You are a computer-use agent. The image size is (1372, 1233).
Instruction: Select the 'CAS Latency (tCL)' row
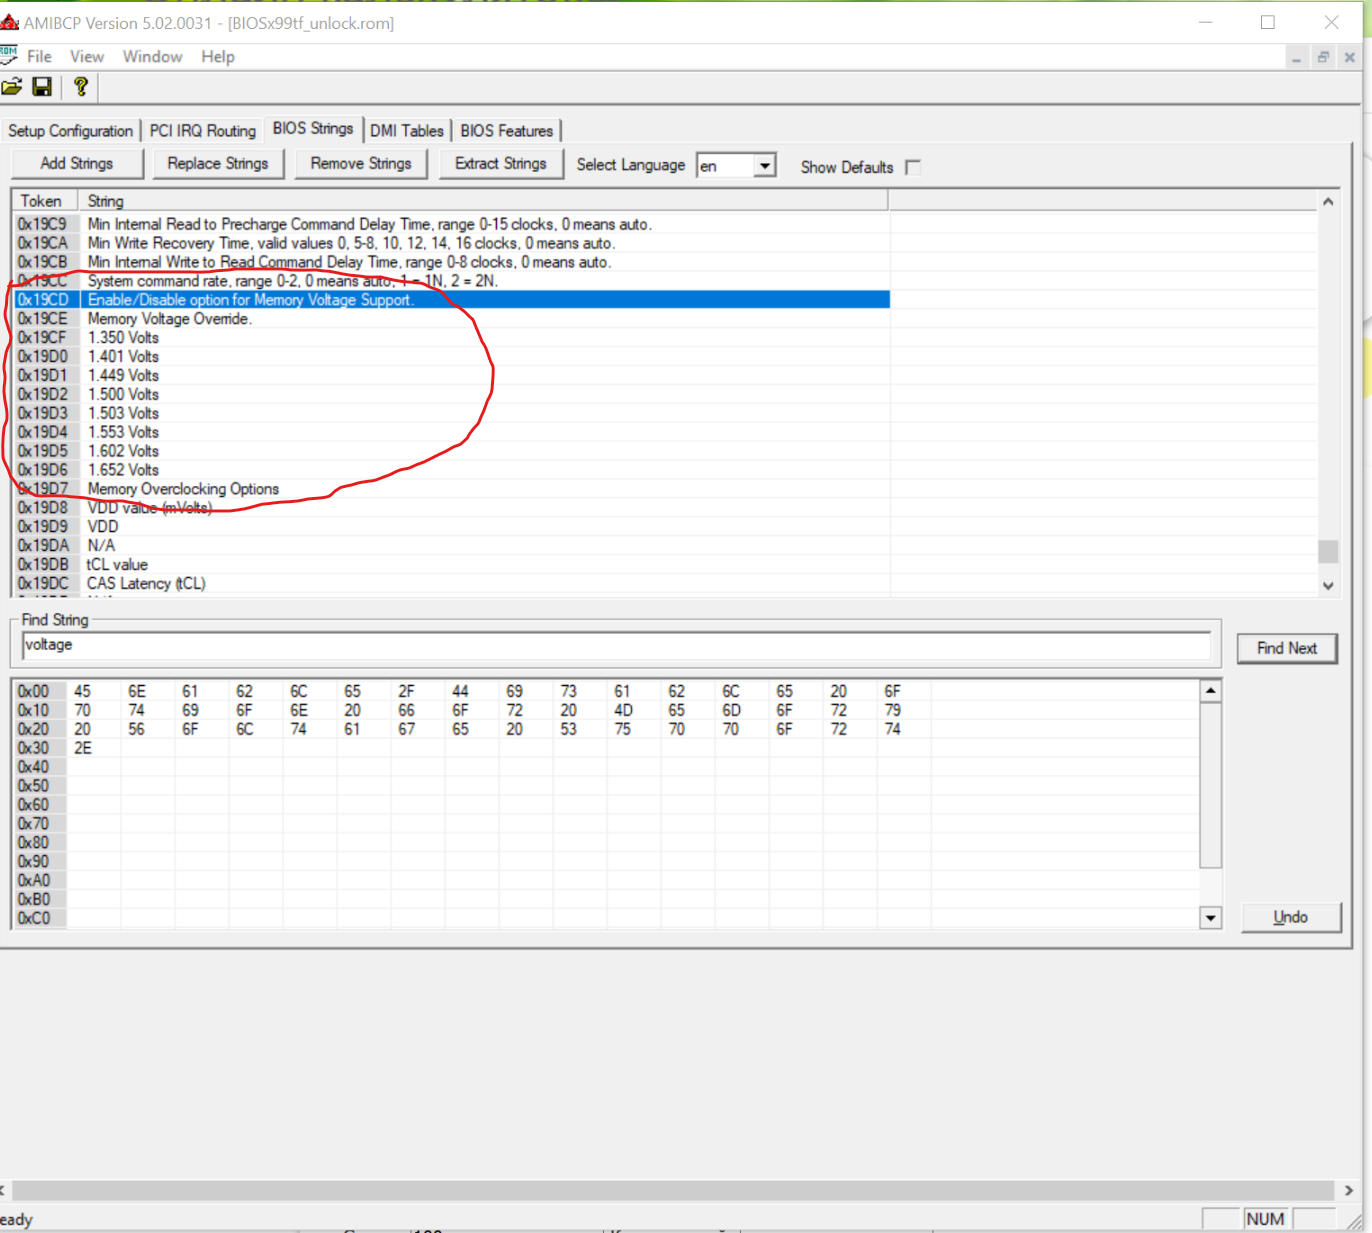pyautogui.click(x=452, y=584)
